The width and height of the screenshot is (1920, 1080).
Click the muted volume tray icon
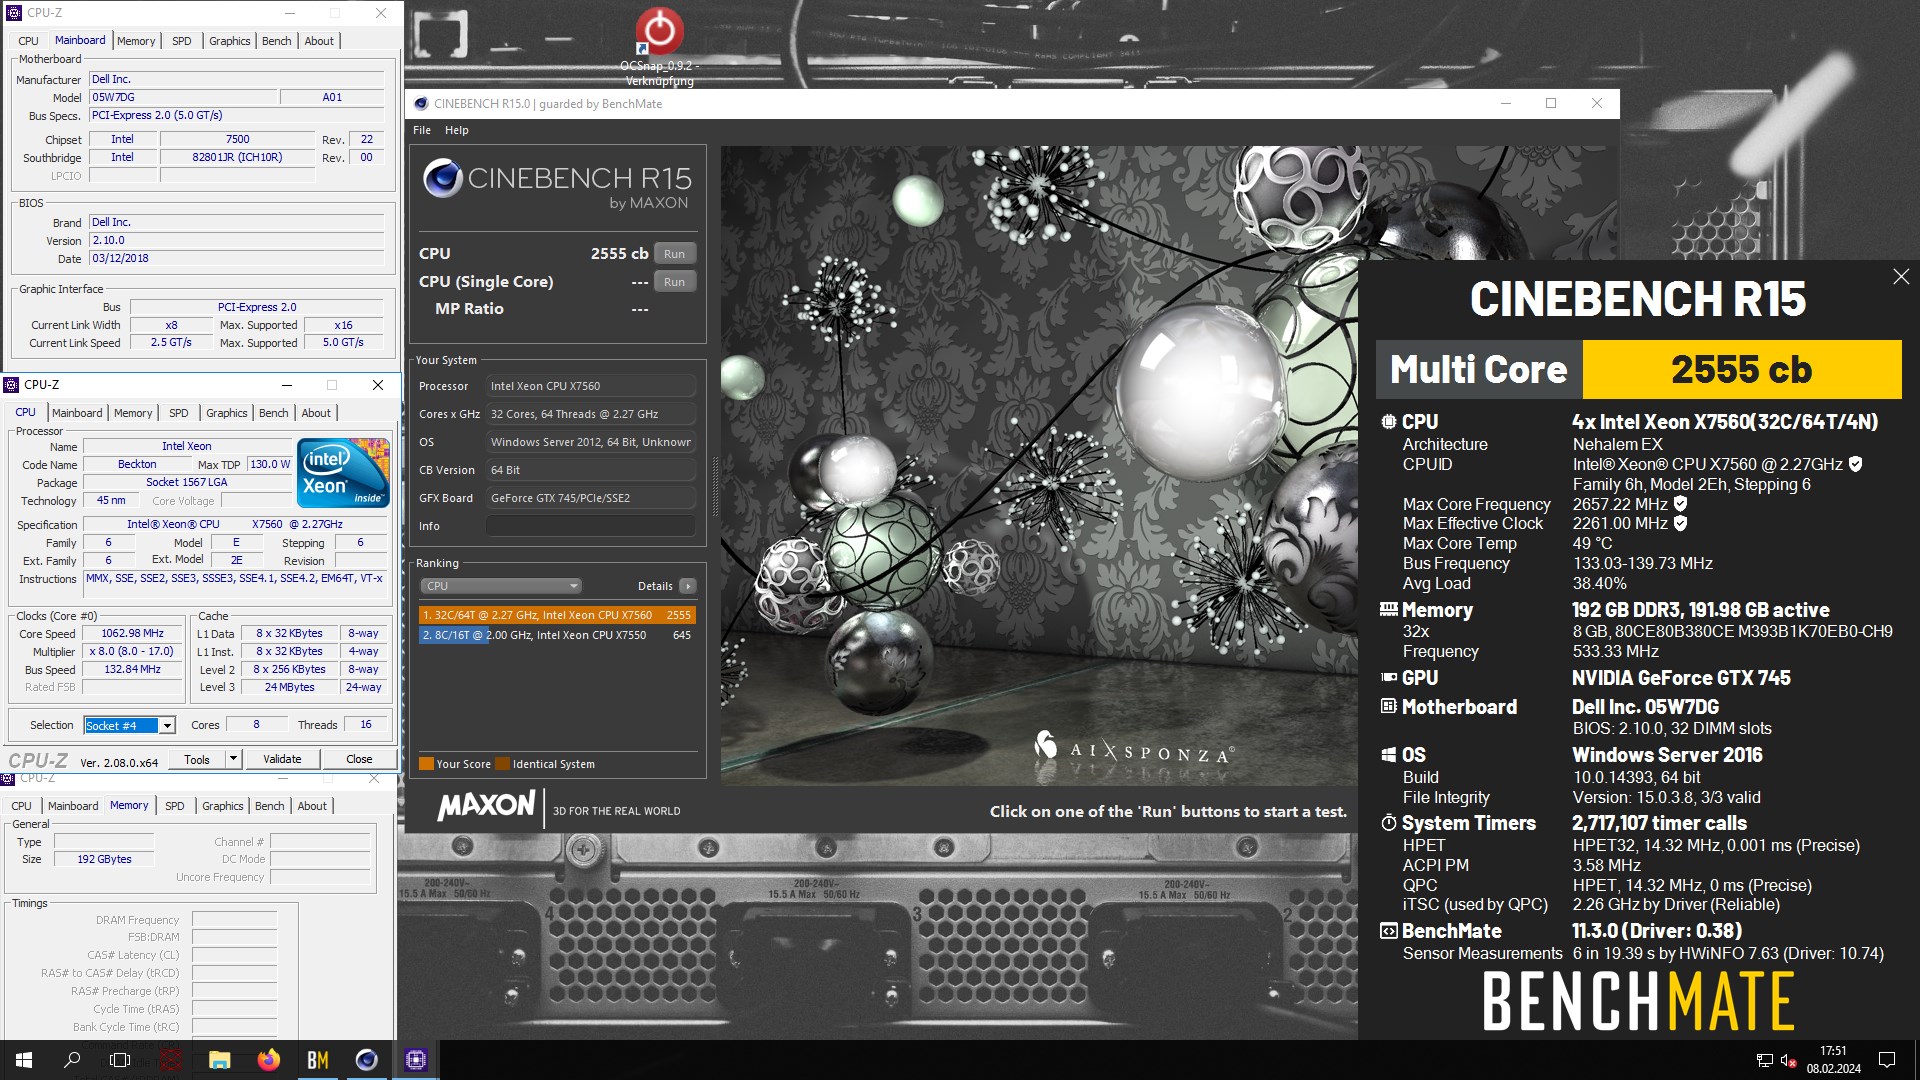tap(1789, 1061)
